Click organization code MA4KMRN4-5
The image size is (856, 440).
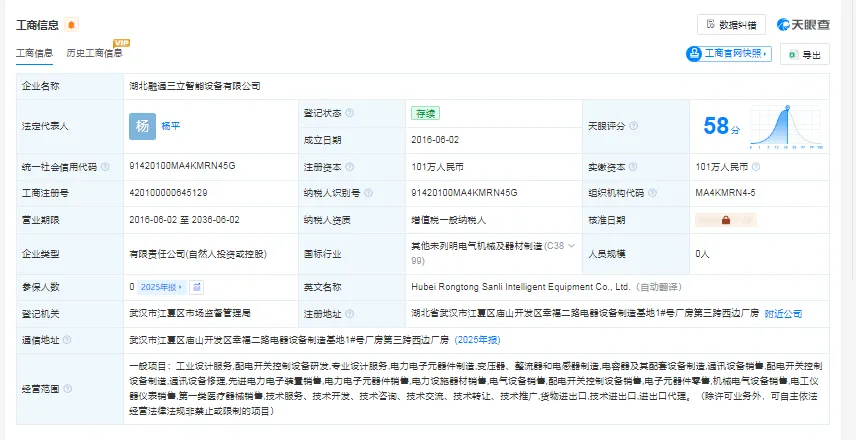click(726, 193)
